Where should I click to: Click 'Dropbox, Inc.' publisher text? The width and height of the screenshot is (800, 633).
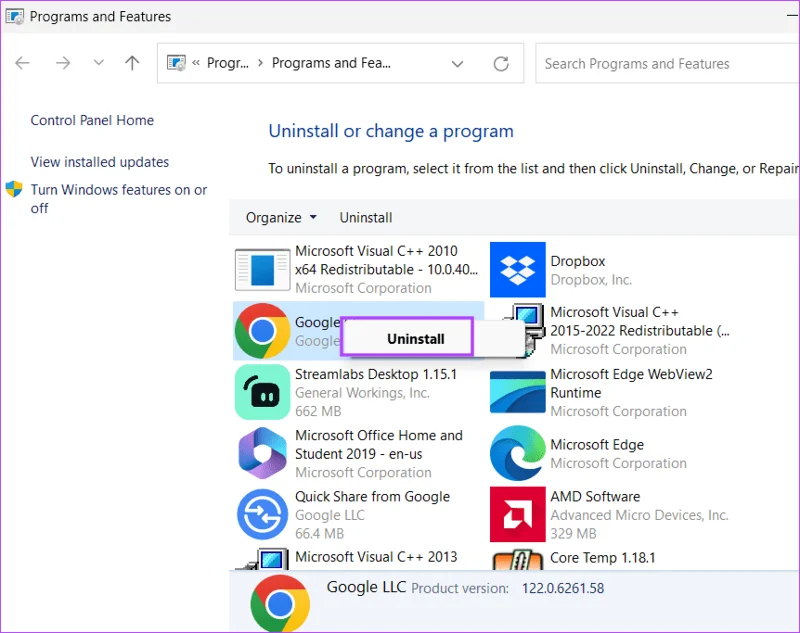pyautogui.click(x=591, y=280)
